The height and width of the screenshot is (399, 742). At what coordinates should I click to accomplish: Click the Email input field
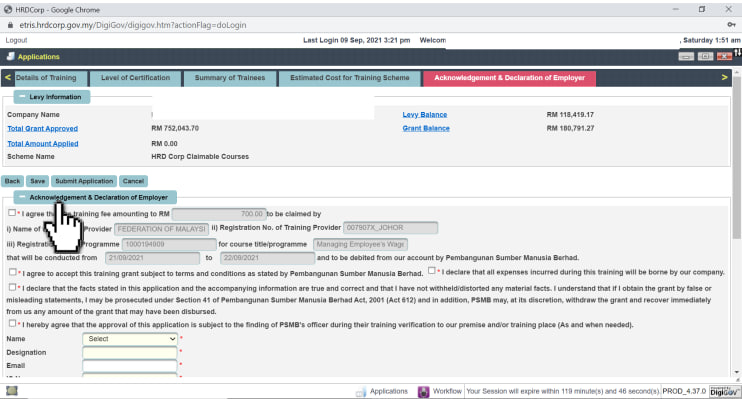[130, 366]
